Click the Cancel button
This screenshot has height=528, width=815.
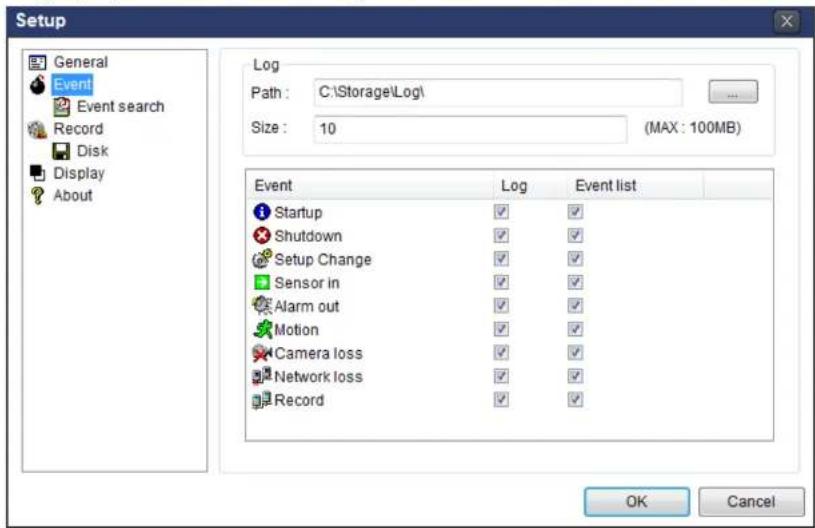click(x=751, y=501)
